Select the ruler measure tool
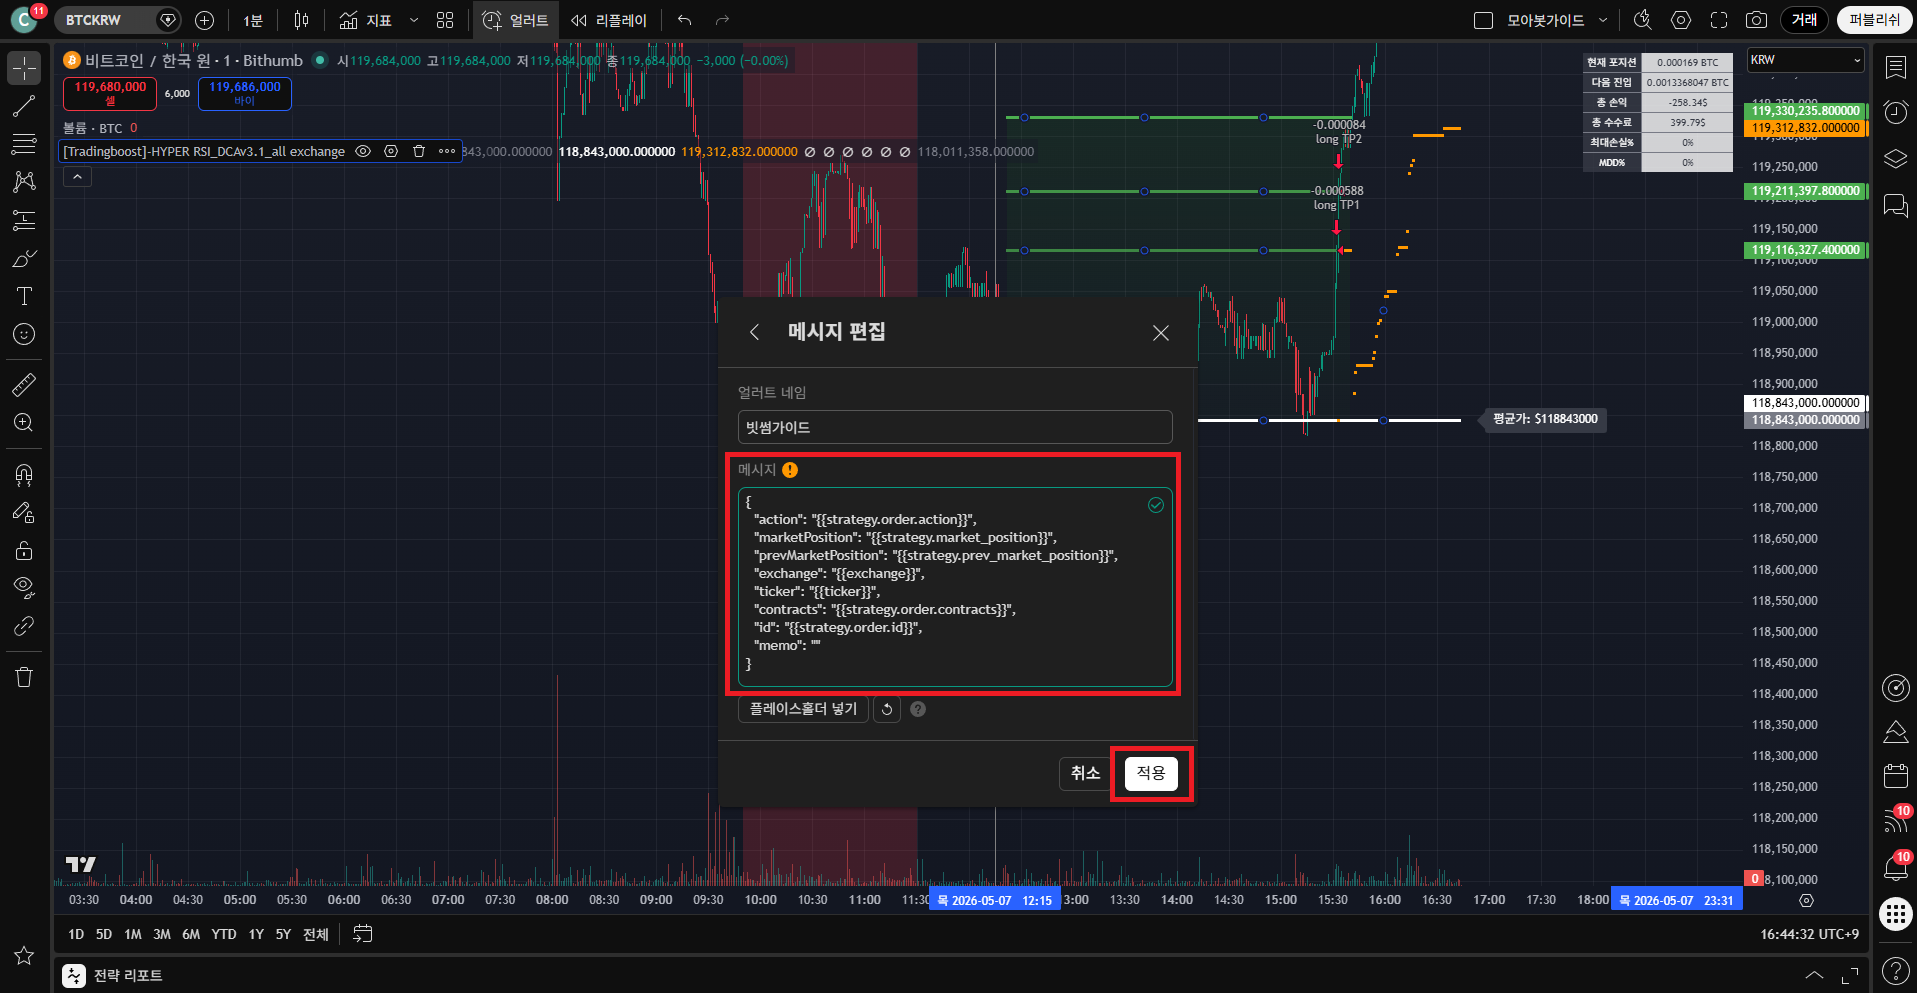Viewport: 1917px width, 993px height. click(x=24, y=384)
